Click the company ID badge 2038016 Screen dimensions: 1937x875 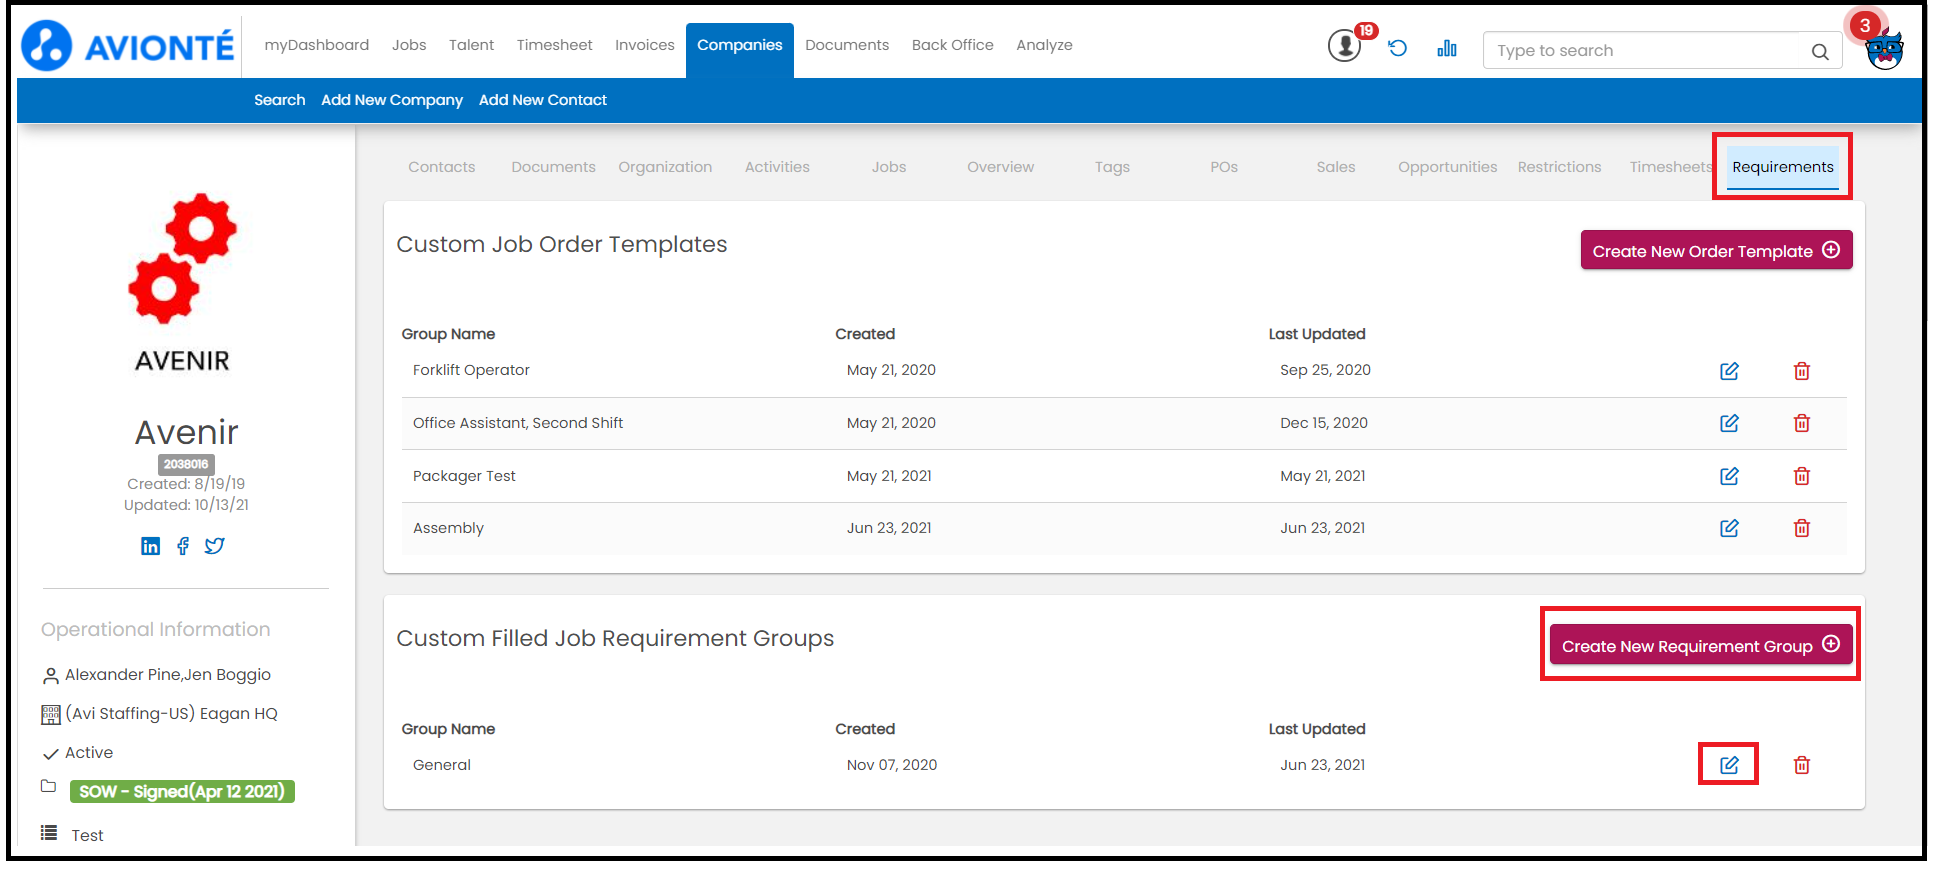point(186,464)
